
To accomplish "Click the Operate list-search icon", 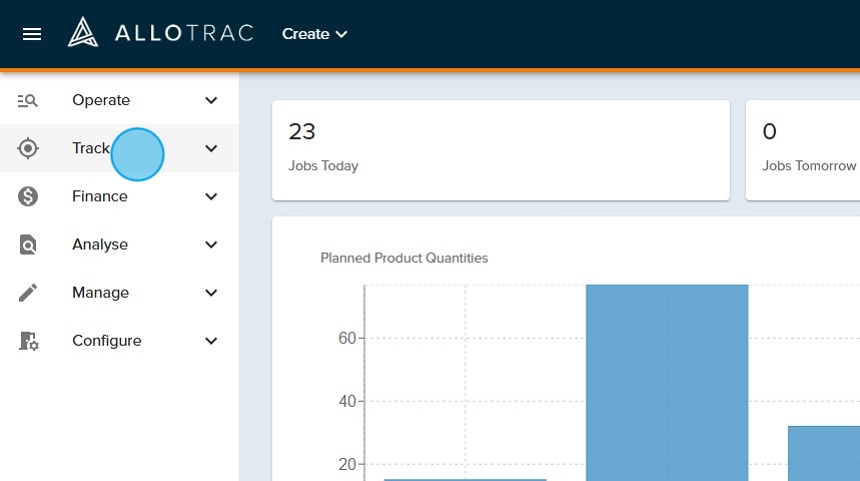I will (28, 100).
